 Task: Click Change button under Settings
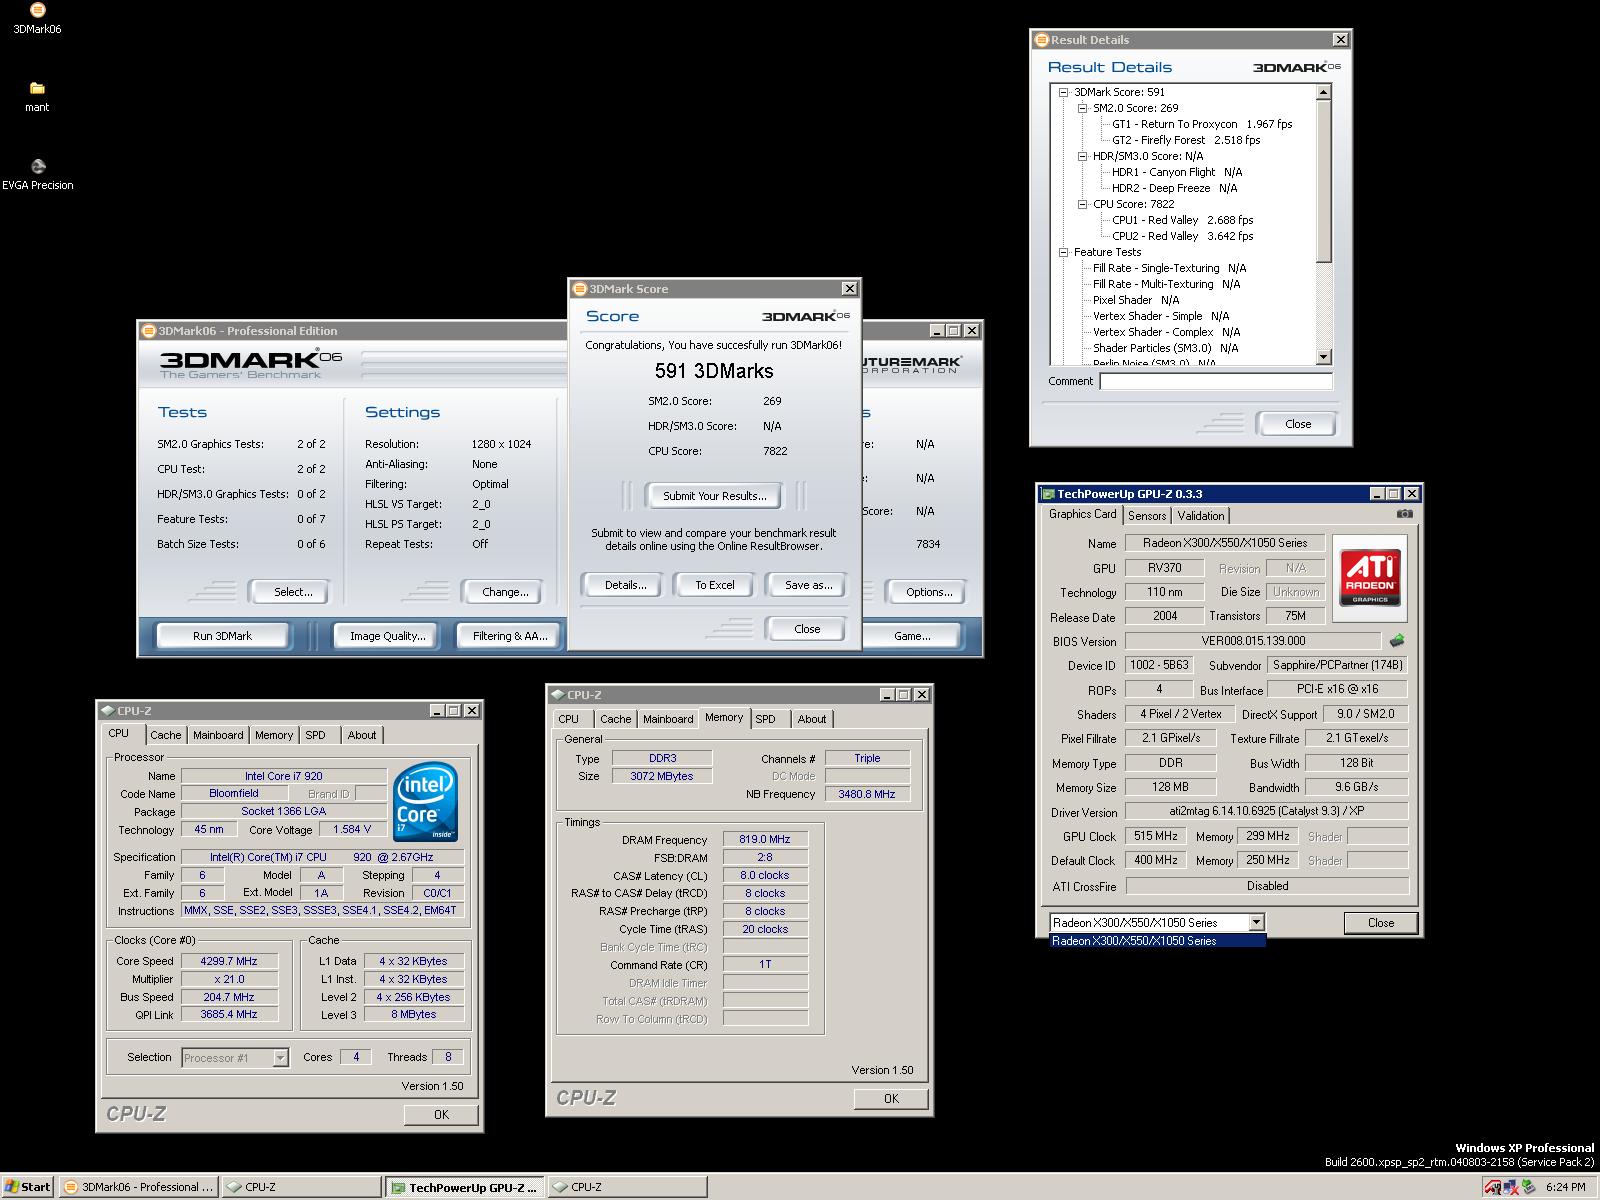pyautogui.click(x=505, y=592)
